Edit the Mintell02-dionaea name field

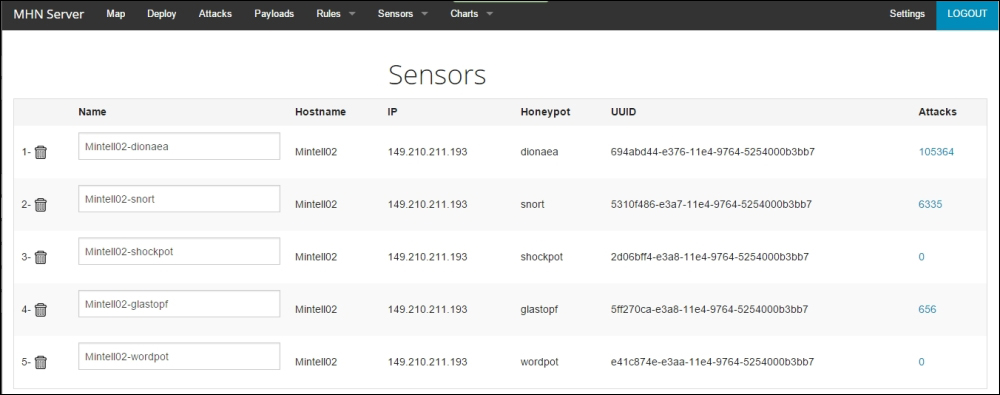click(179, 146)
